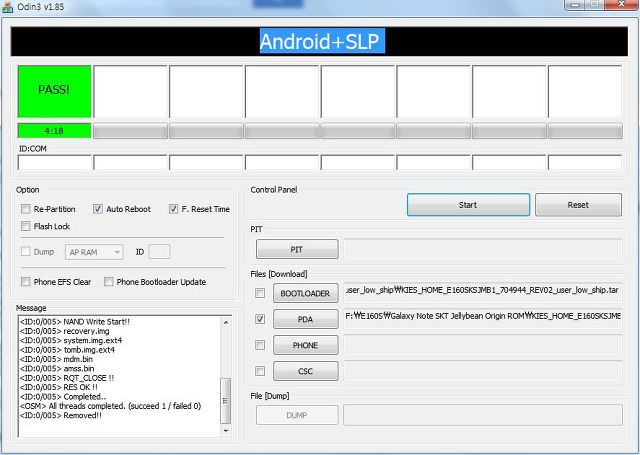The image size is (640, 455).
Task: Uncheck the Auto Reboot option
Action: pyautogui.click(x=98, y=209)
